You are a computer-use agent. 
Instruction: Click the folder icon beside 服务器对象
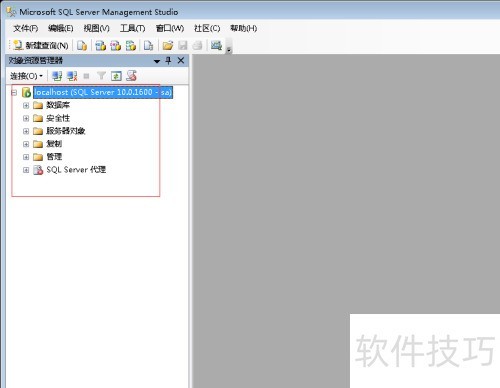pos(38,131)
